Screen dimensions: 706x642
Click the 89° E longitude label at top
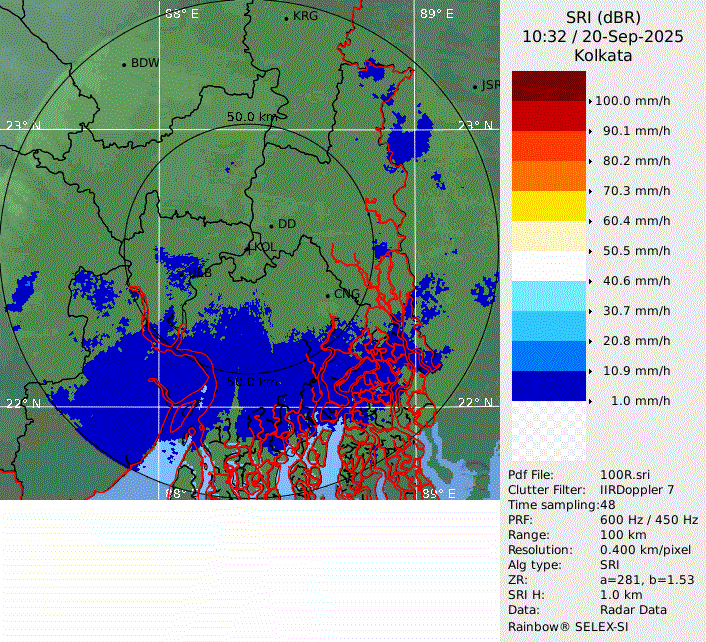[x=436, y=14]
